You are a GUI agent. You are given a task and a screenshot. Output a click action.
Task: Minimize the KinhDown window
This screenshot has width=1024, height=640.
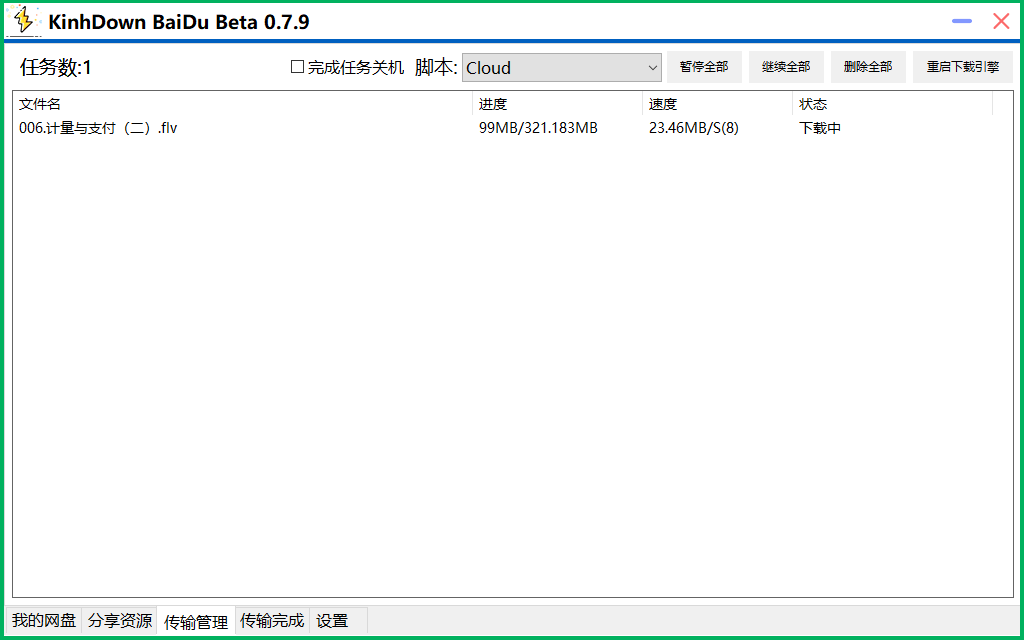click(x=961, y=21)
